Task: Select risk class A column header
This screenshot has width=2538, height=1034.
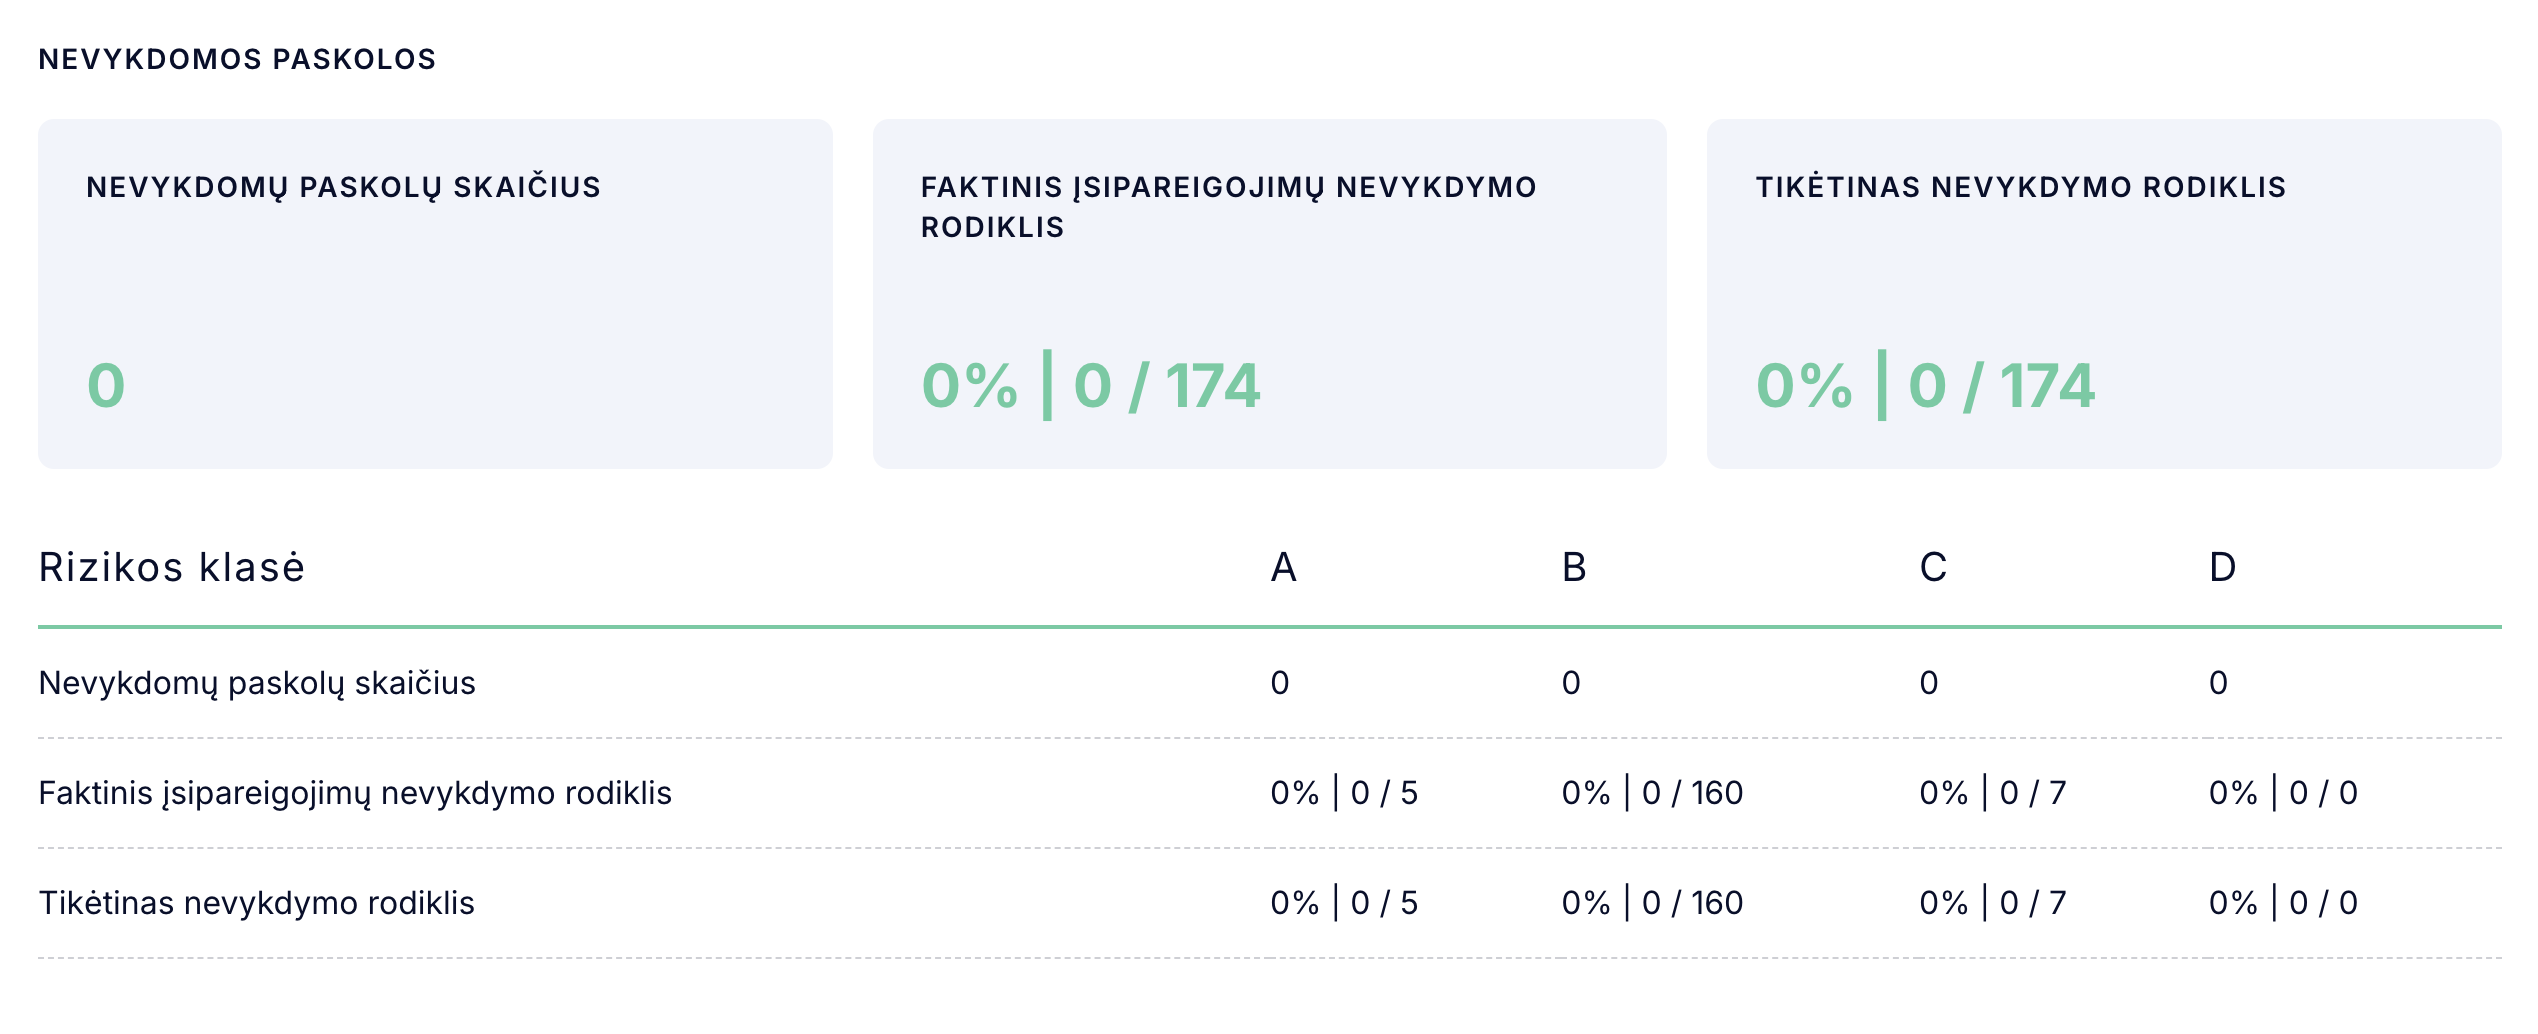Action: click(1283, 568)
